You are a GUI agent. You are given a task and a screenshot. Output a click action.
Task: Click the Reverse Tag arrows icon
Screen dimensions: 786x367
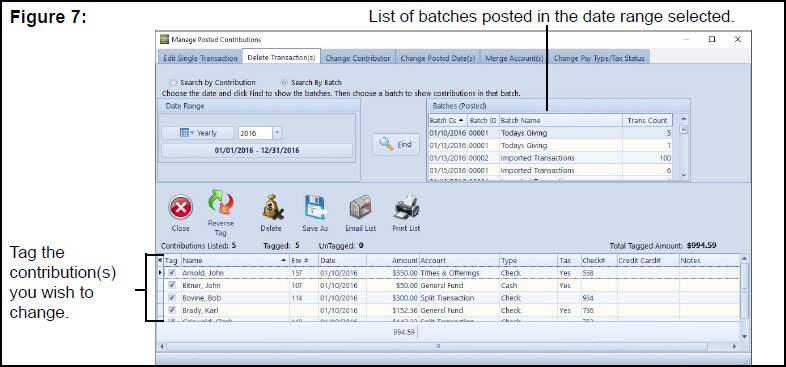pyautogui.click(x=221, y=202)
